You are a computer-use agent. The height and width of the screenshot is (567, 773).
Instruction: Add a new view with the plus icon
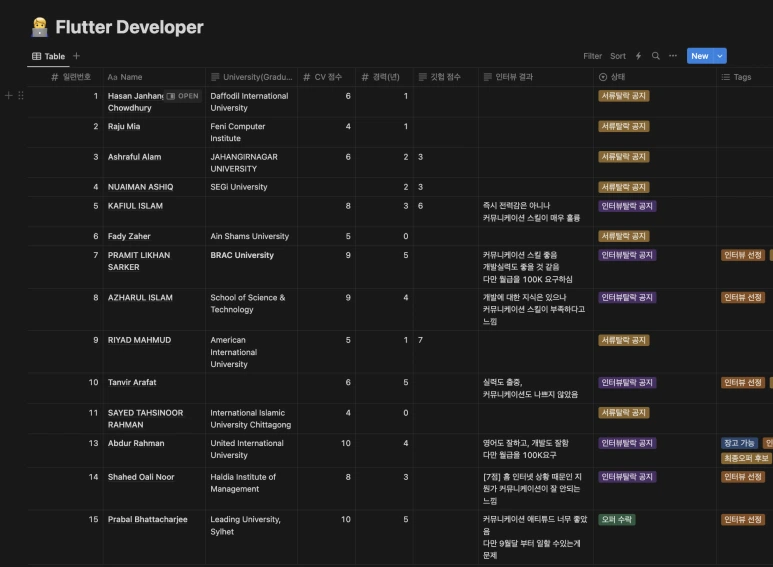point(76,56)
